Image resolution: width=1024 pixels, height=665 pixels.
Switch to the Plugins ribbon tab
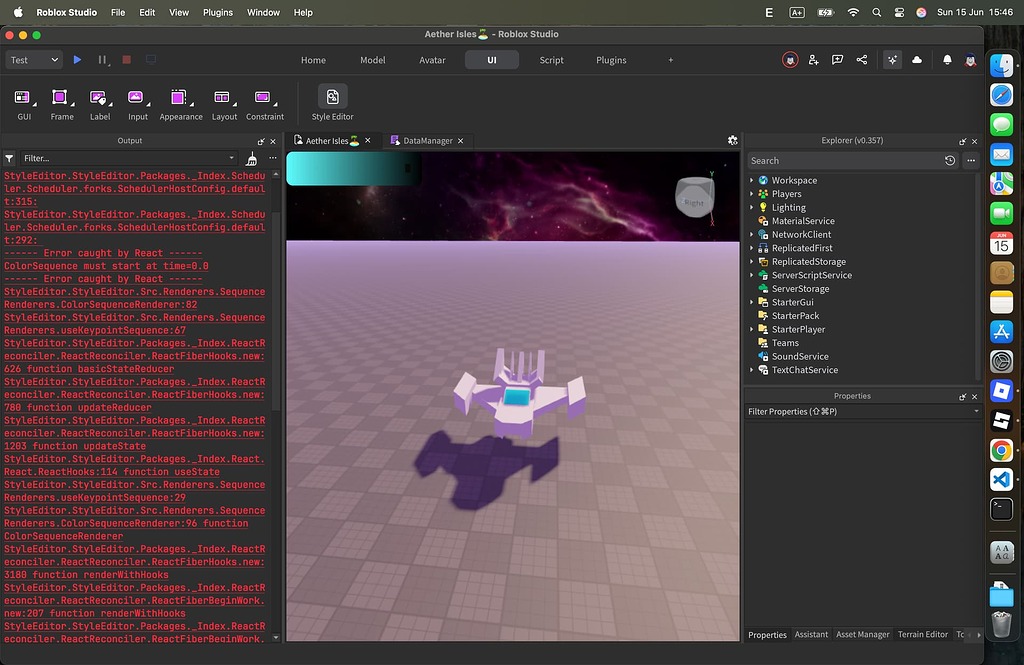click(611, 60)
